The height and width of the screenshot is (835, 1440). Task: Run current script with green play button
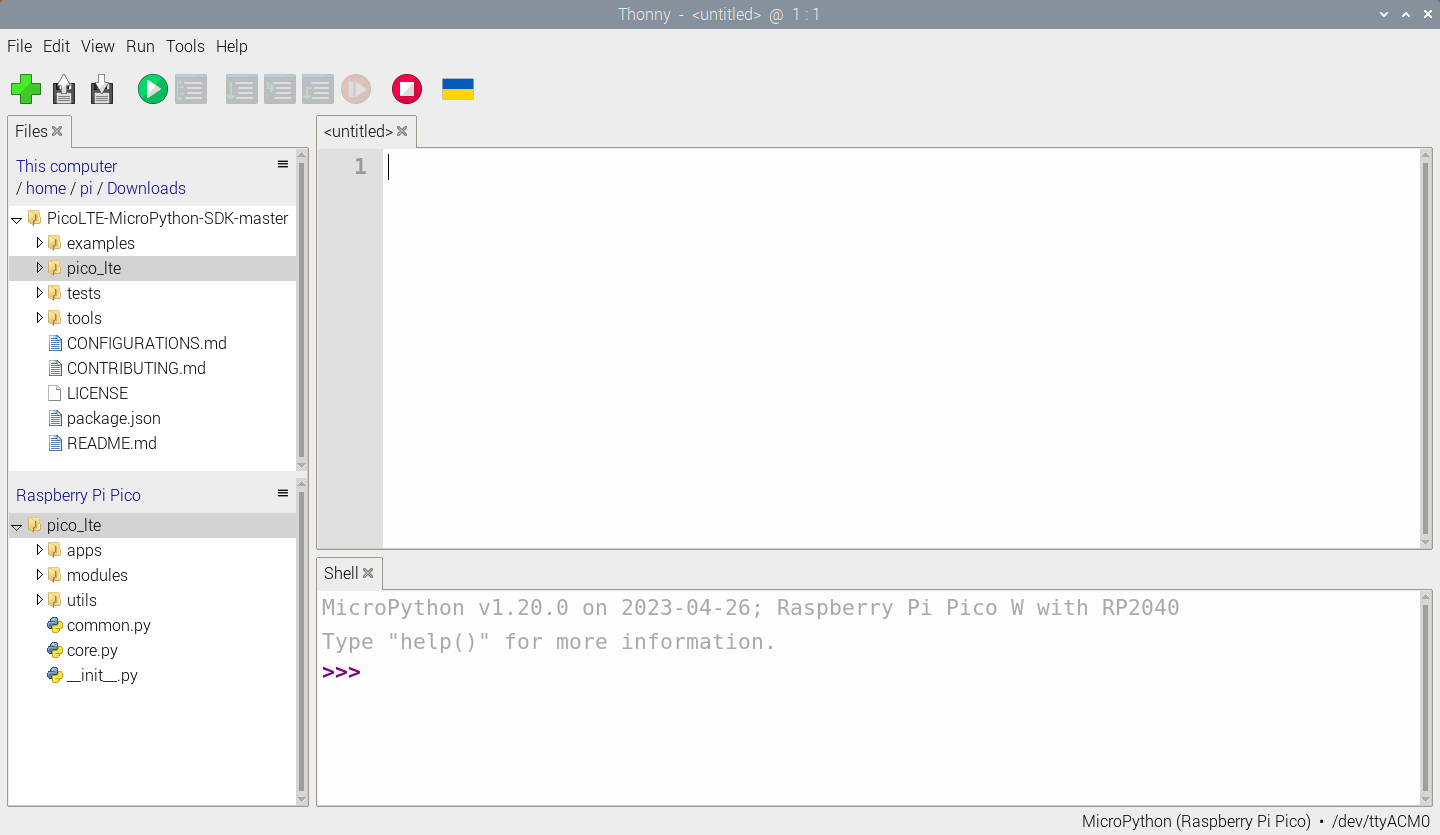[x=152, y=89]
